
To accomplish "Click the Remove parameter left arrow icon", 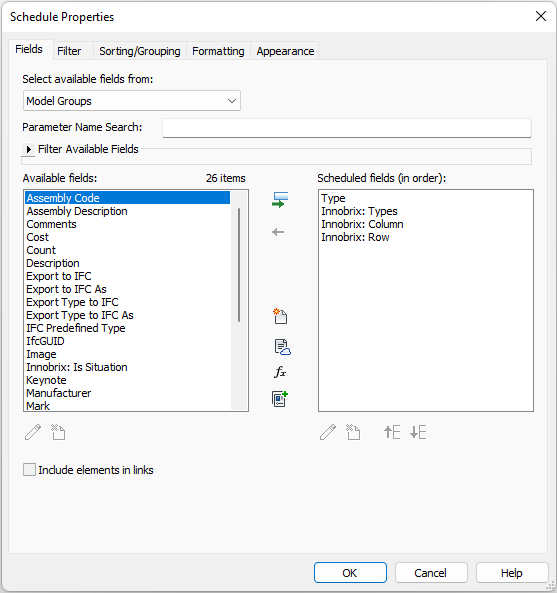I will (x=278, y=232).
